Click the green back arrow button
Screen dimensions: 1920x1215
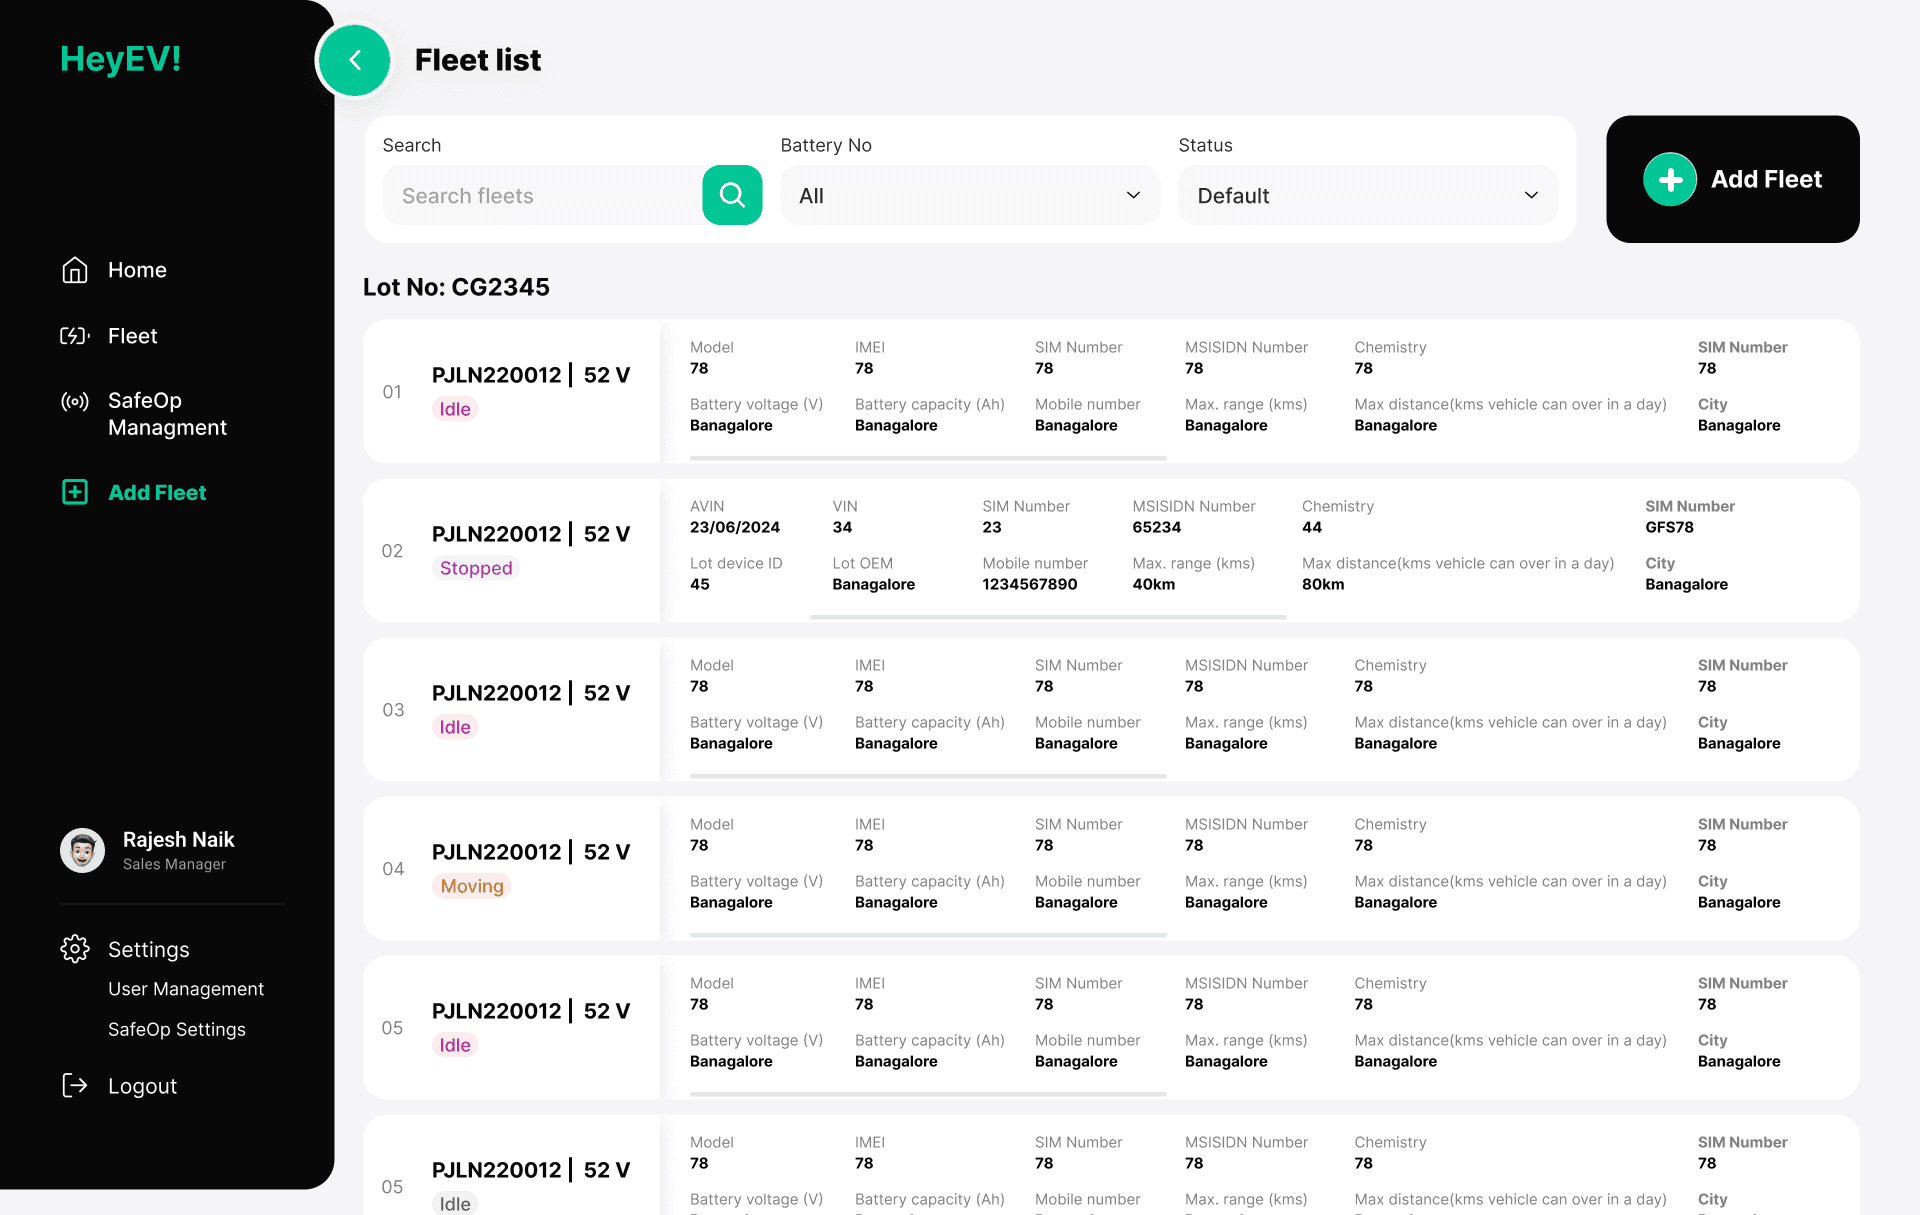pyautogui.click(x=354, y=61)
